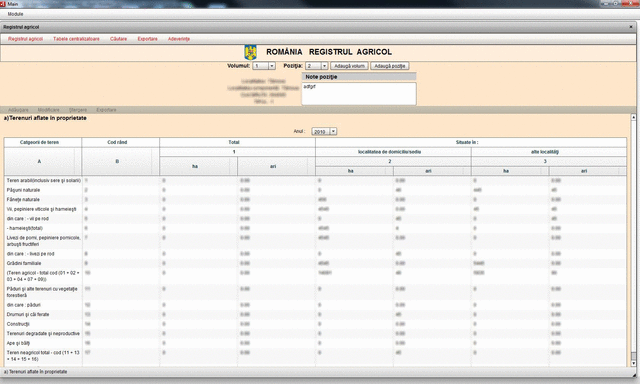This screenshot has width=640, height=384.
Task: Select the 'Situate în :' column header
Action: 471,142
